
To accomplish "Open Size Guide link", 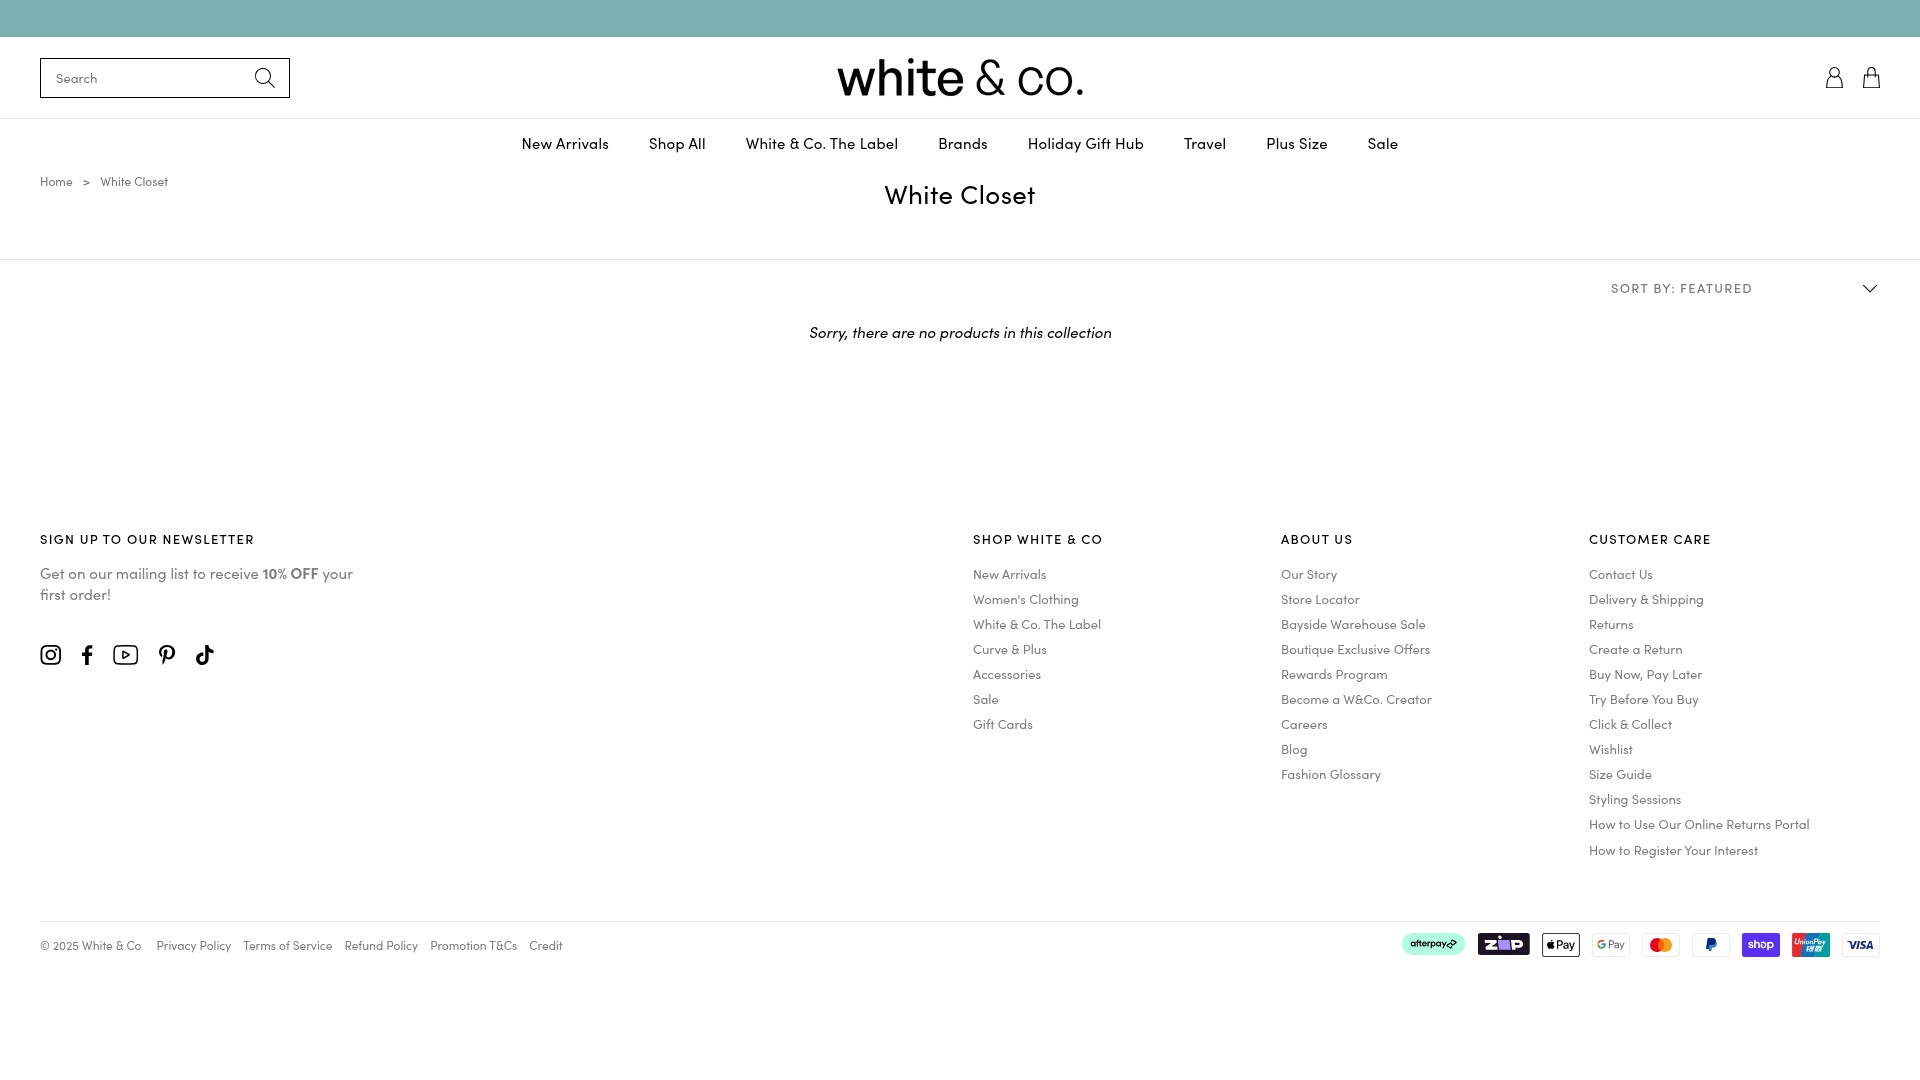I will (1620, 774).
